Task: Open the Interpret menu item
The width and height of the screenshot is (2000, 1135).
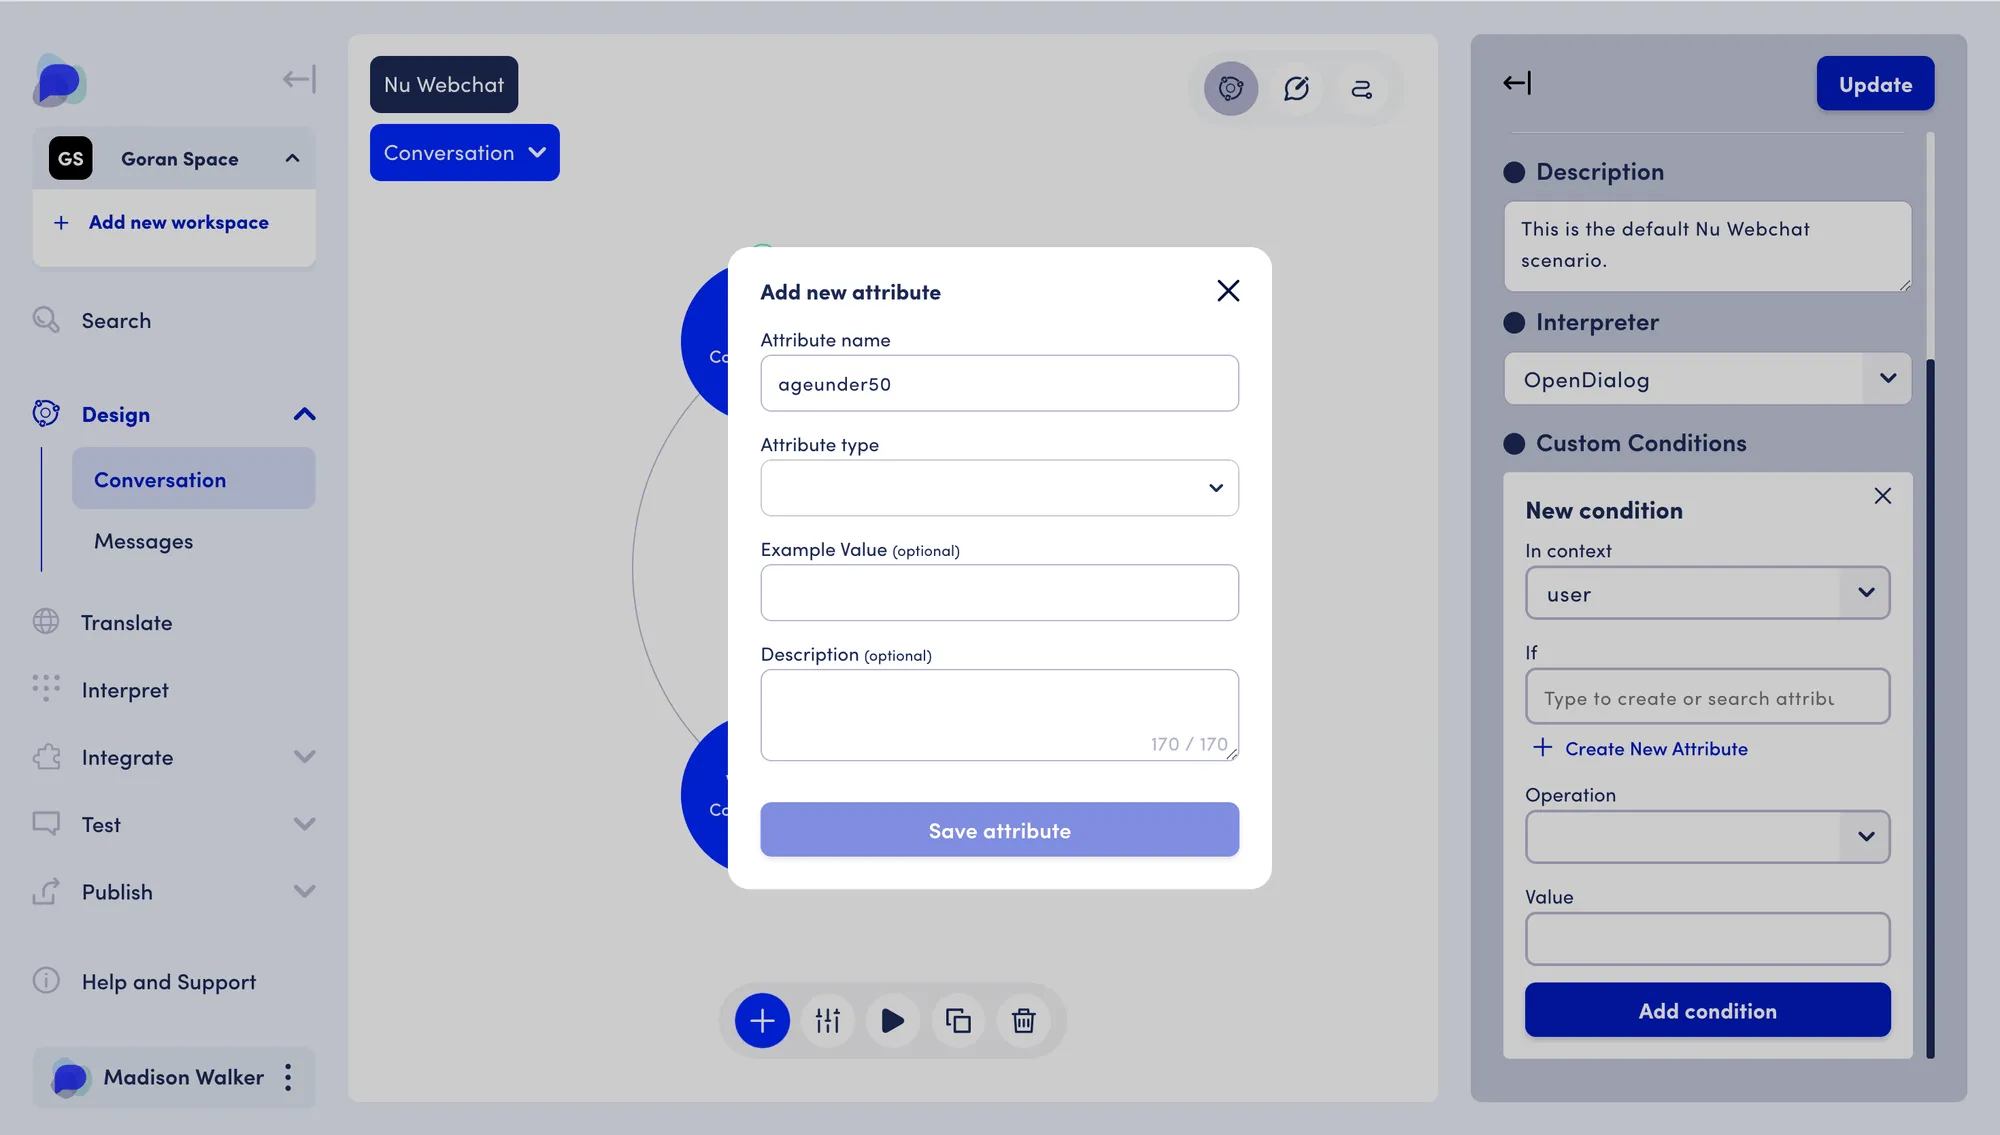Action: click(x=125, y=690)
